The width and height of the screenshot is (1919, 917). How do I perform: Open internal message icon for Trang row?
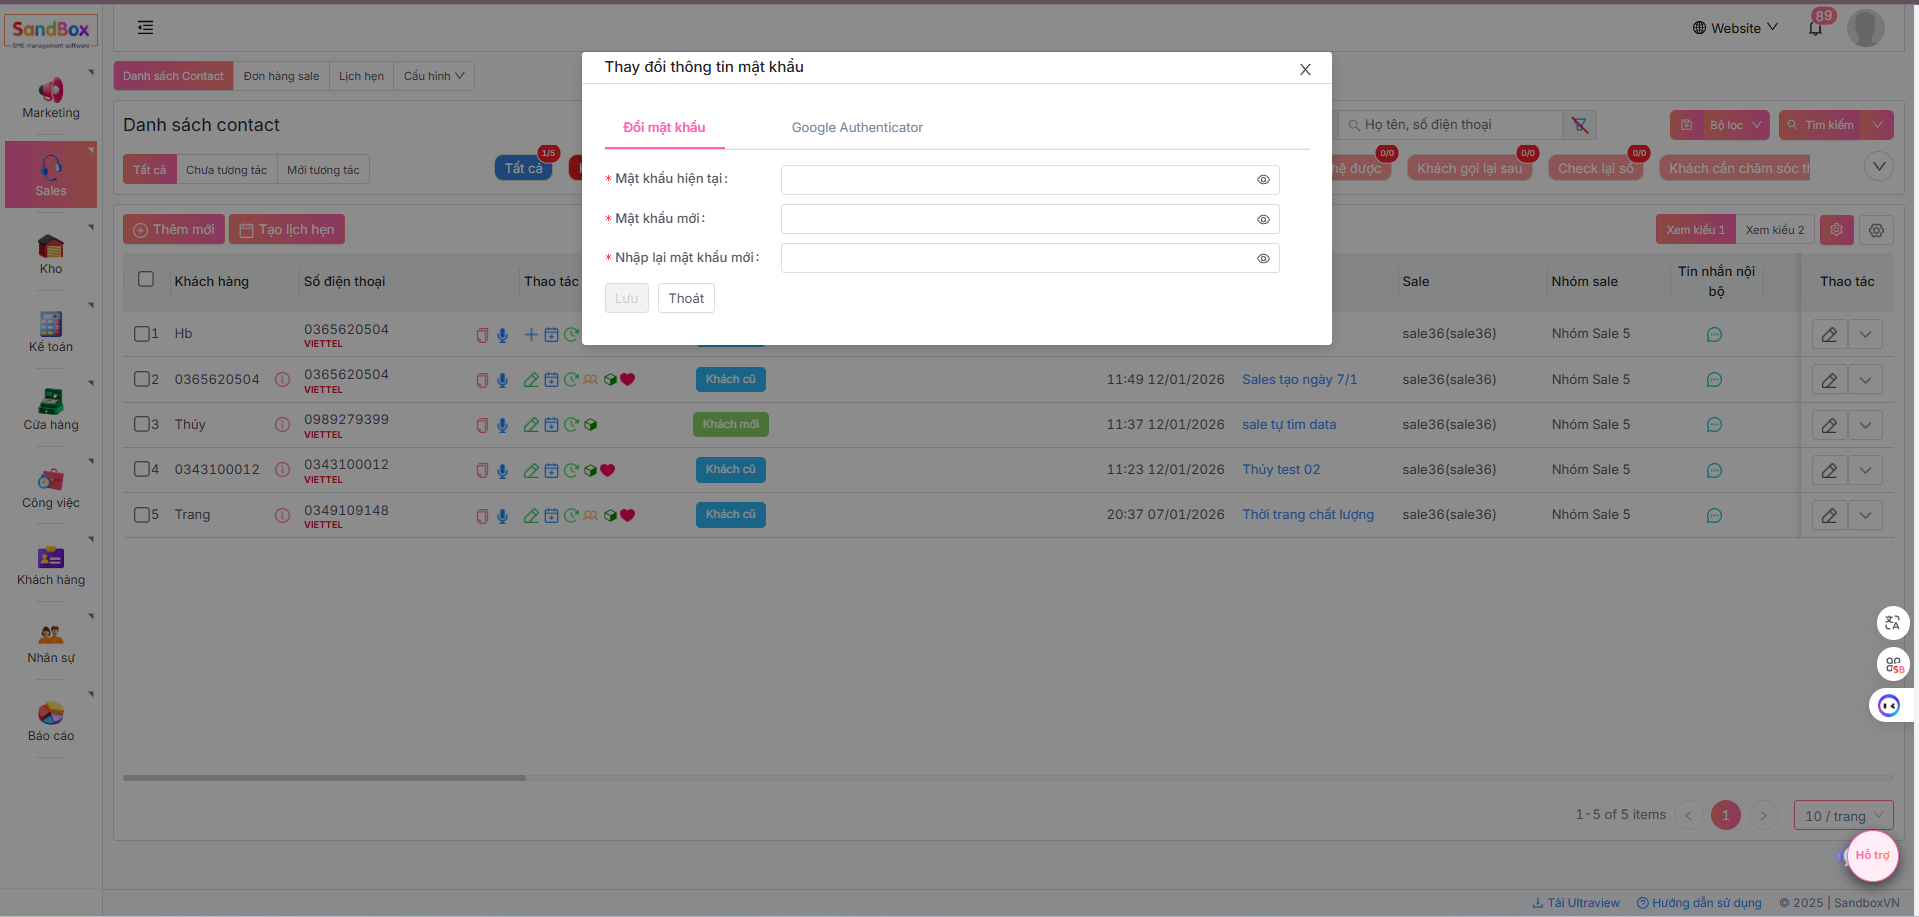(1714, 516)
